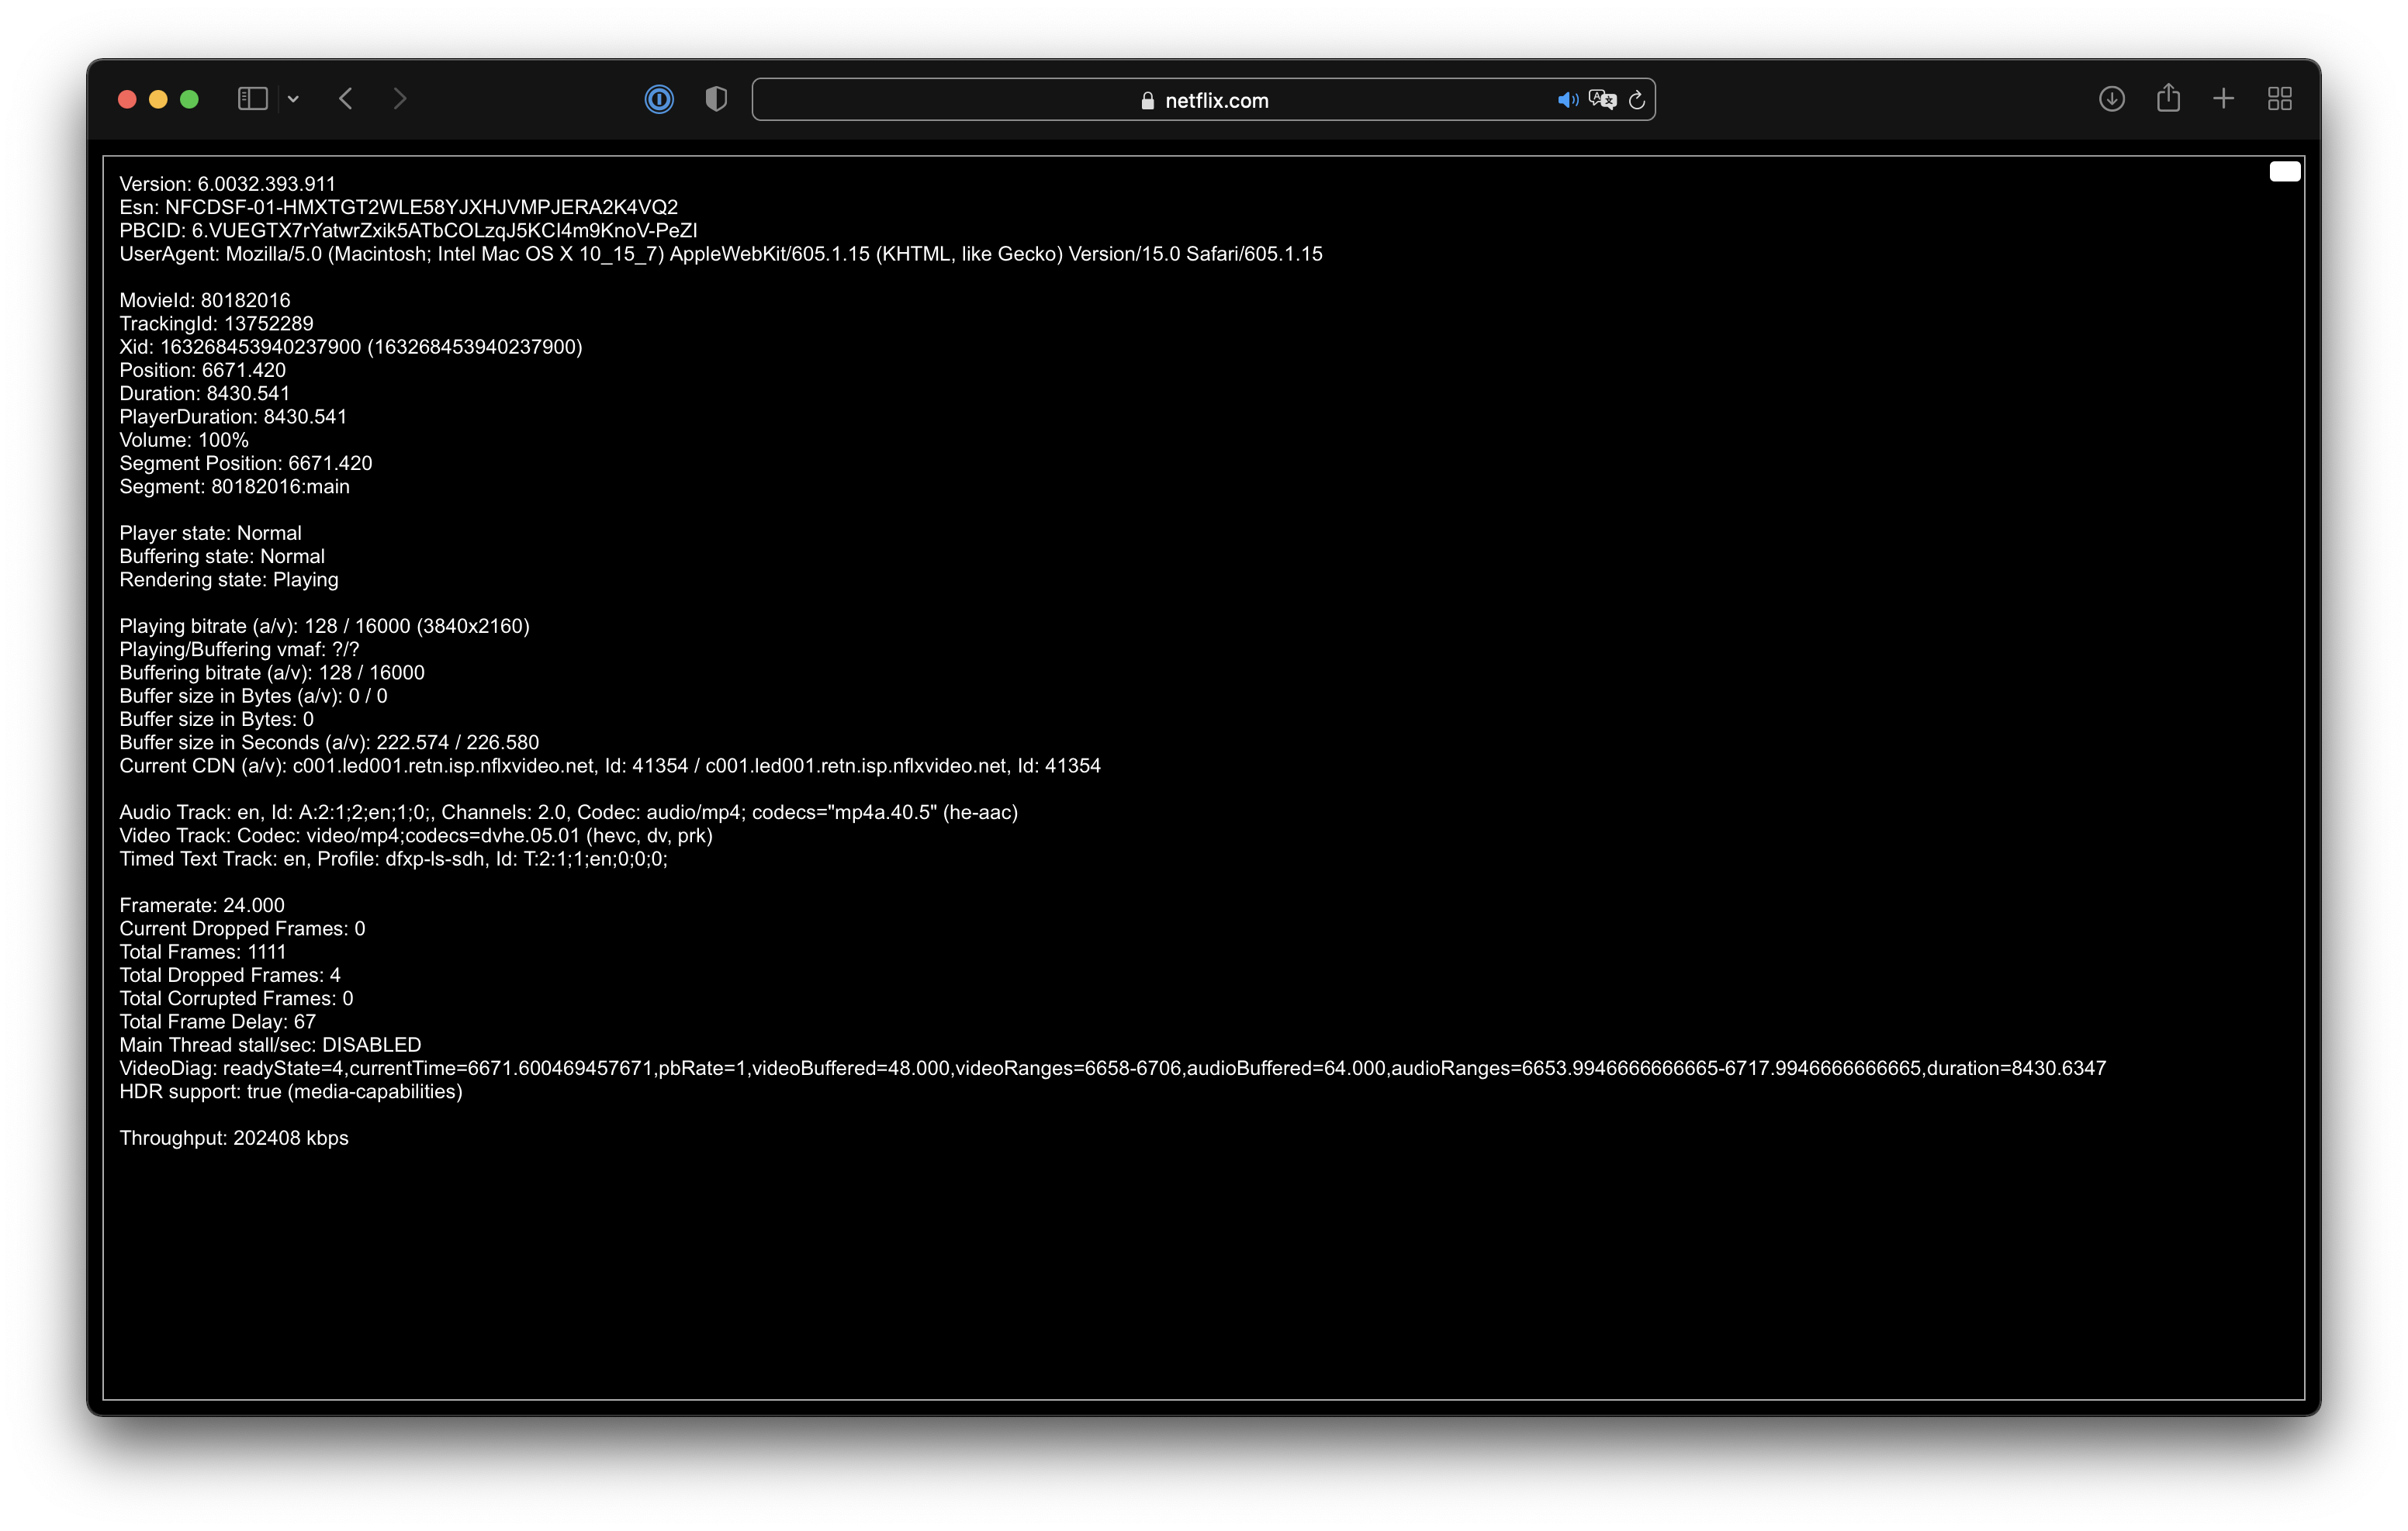The width and height of the screenshot is (2408, 1531).
Task: Toggle the Safari sidebar
Action: point(252,99)
